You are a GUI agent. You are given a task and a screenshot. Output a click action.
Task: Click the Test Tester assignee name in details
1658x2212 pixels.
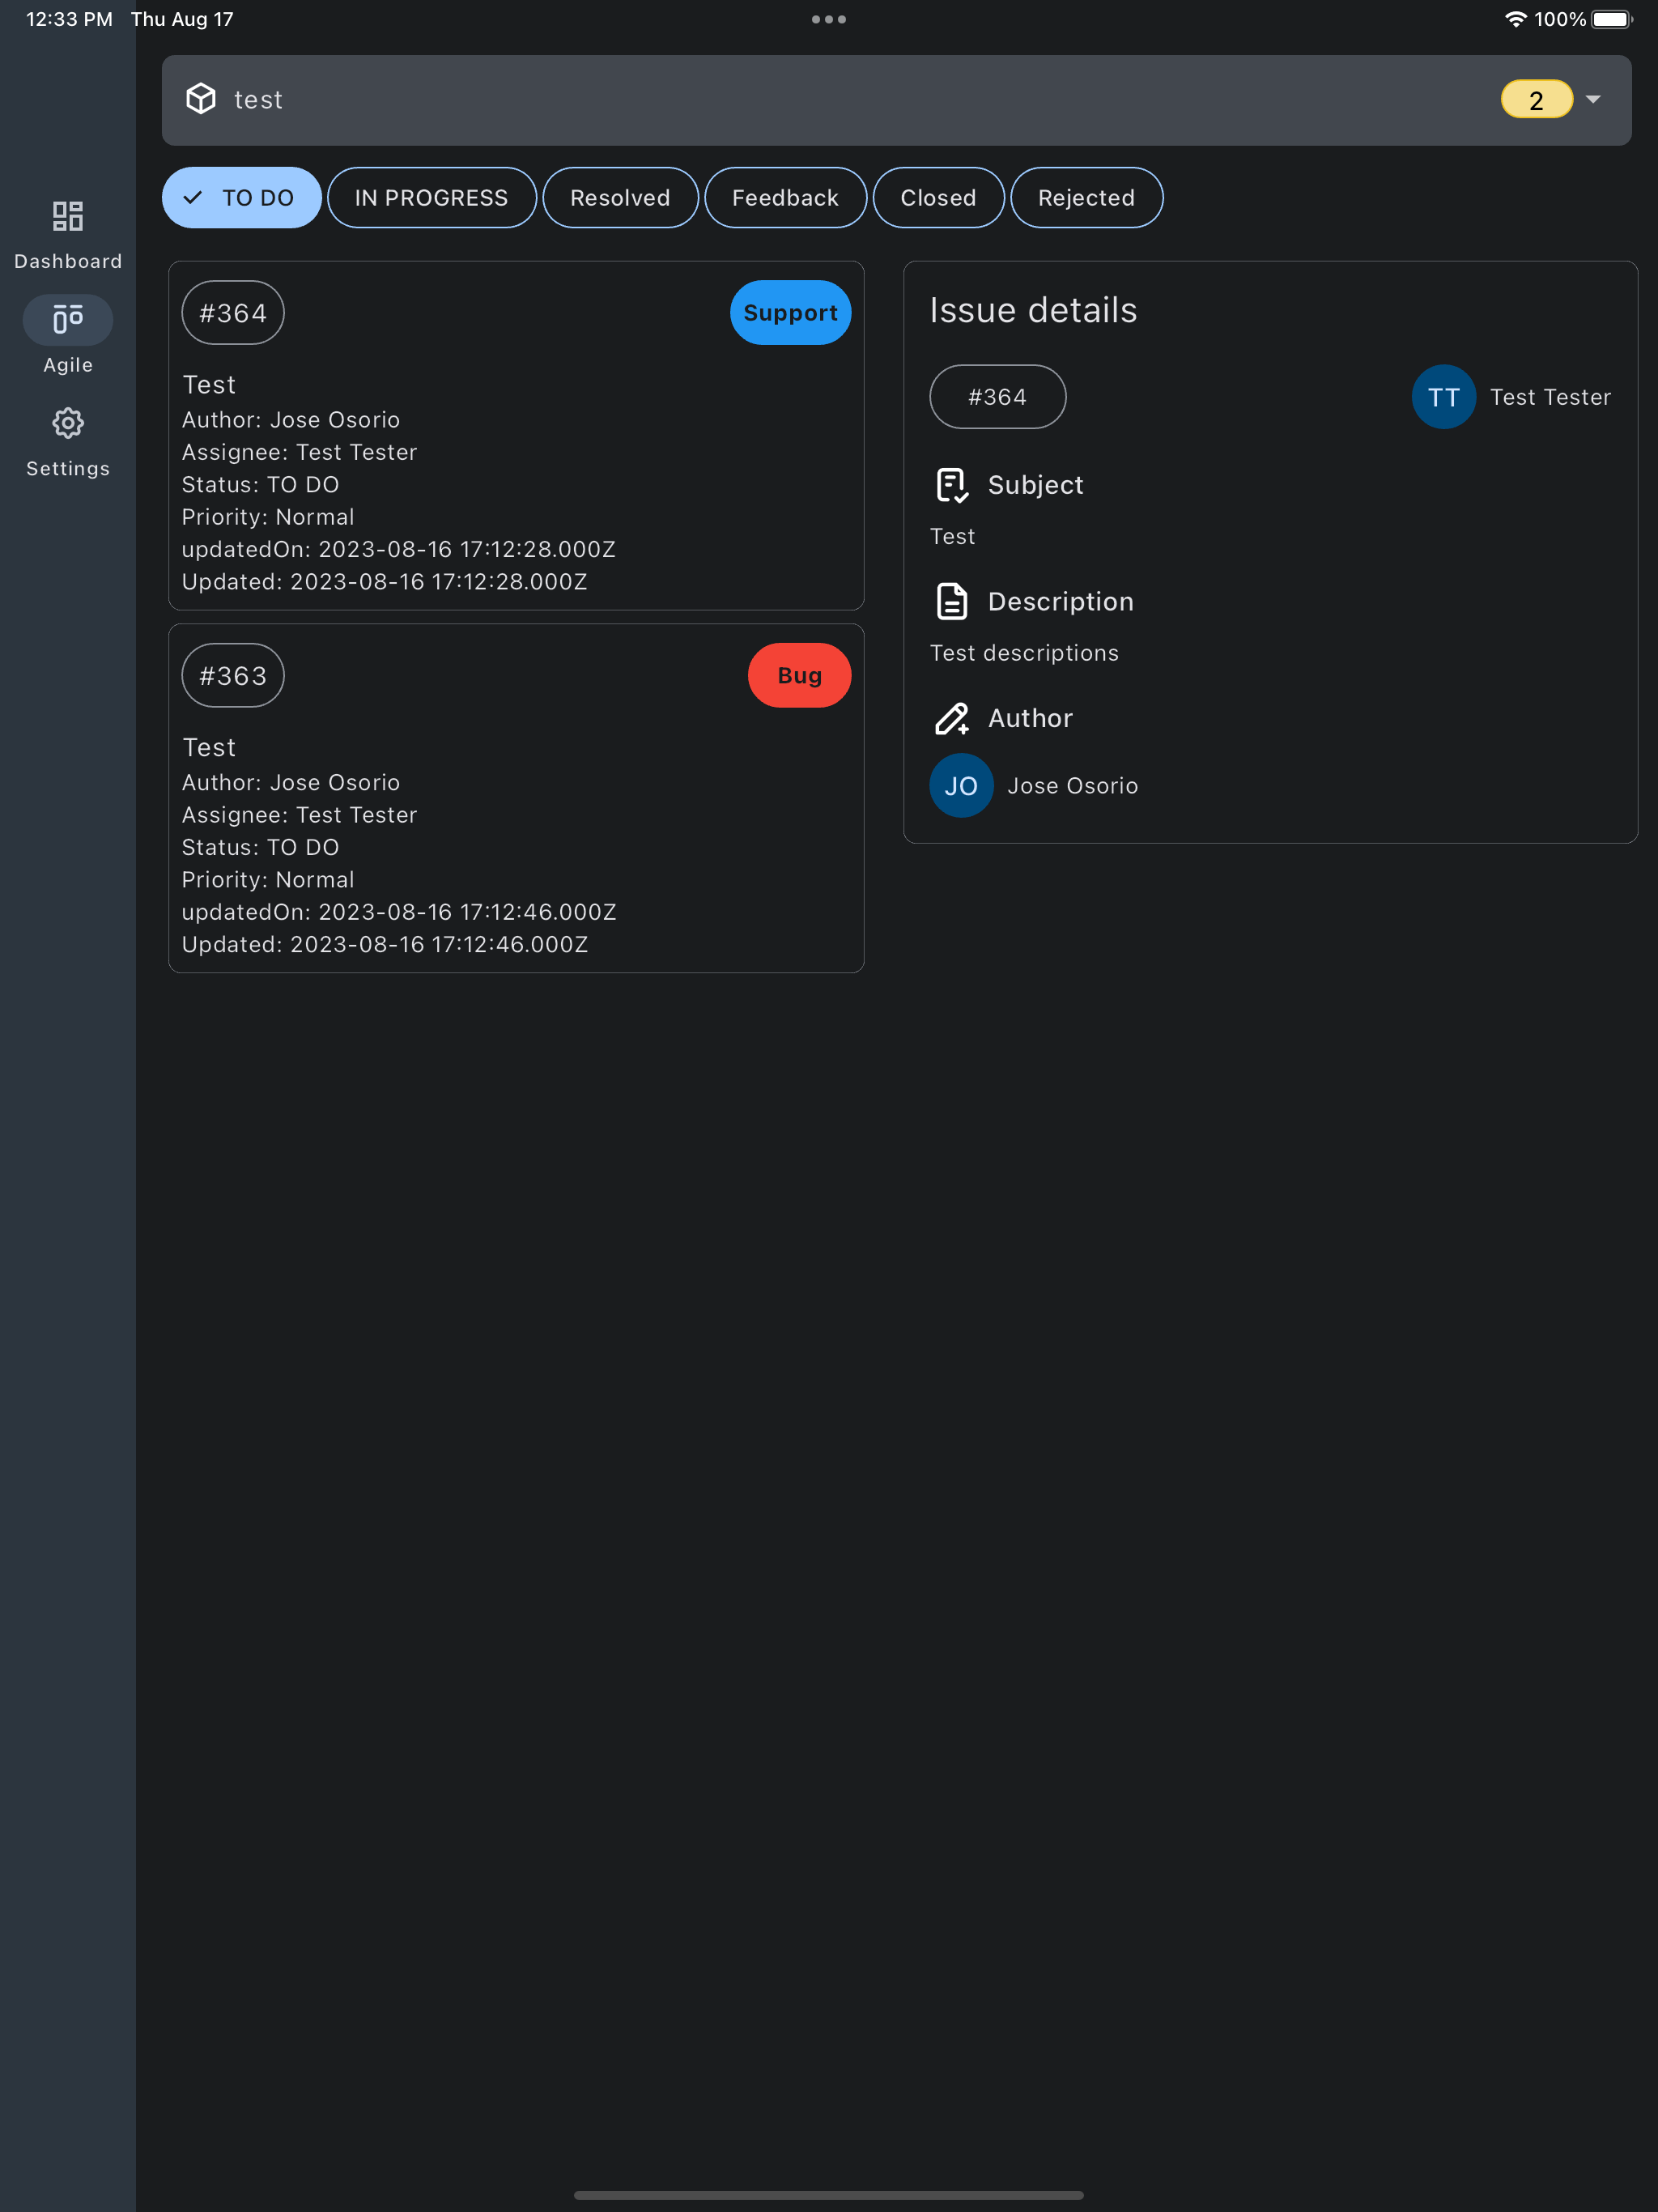(1550, 397)
